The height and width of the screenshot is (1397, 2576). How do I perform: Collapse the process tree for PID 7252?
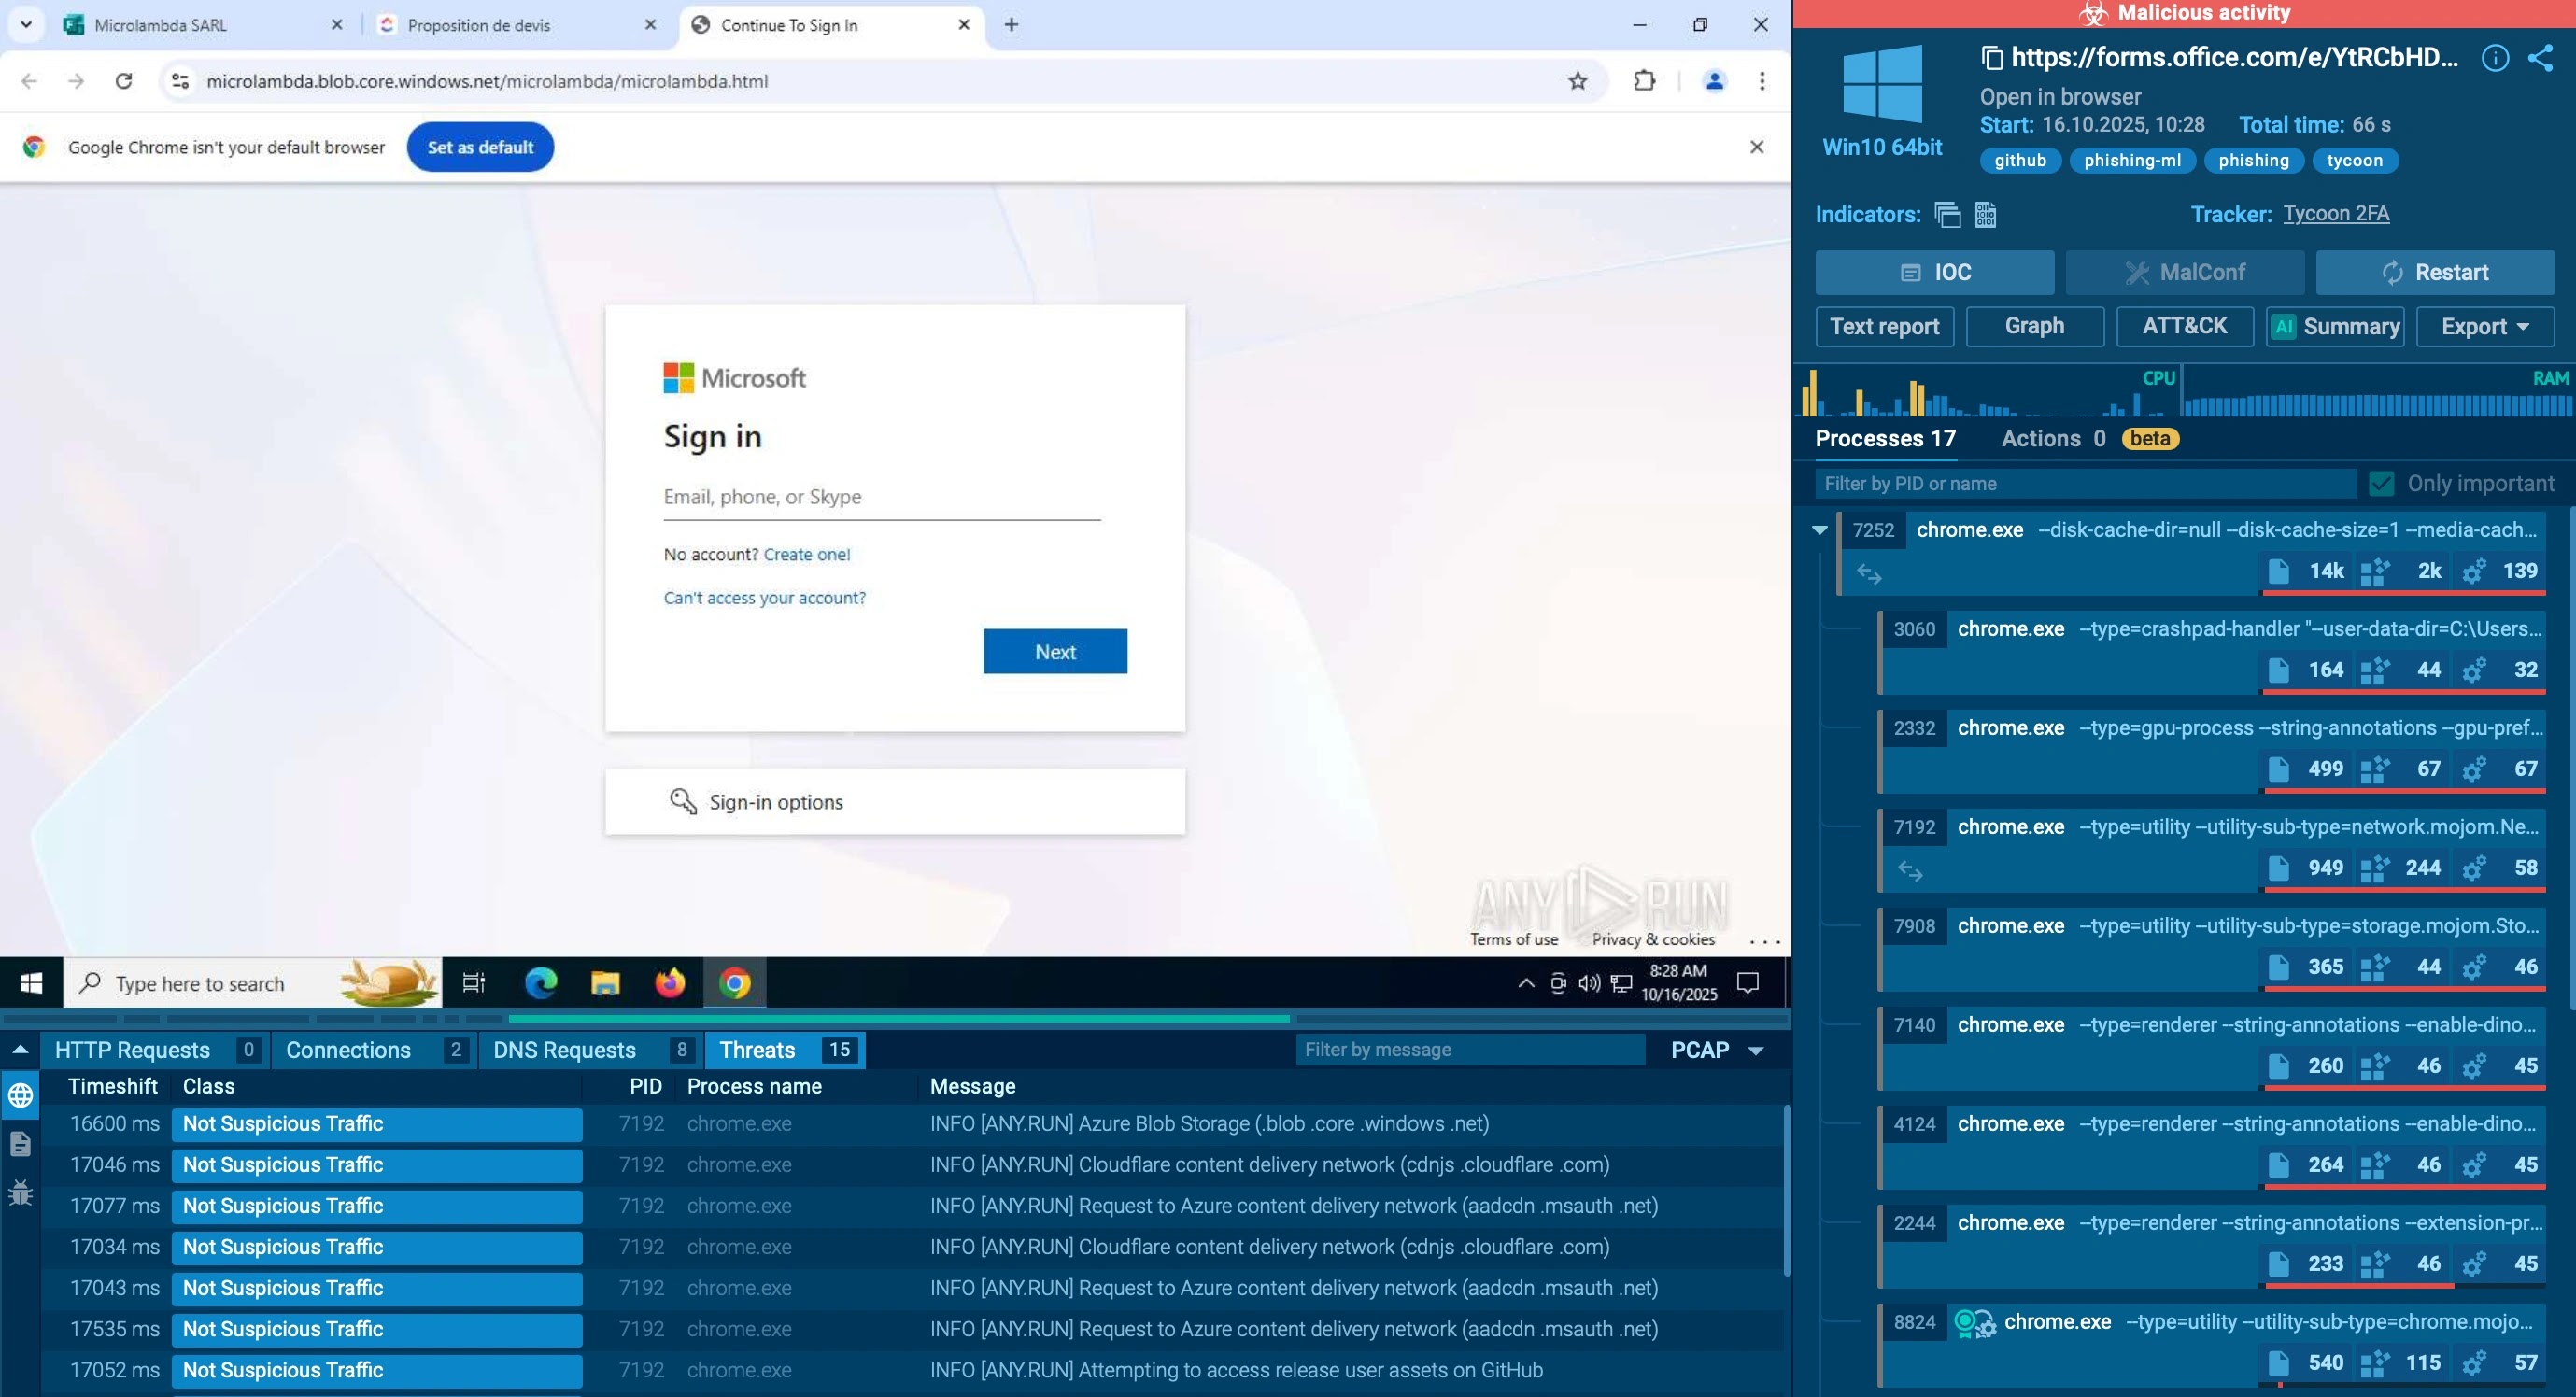[x=1819, y=530]
